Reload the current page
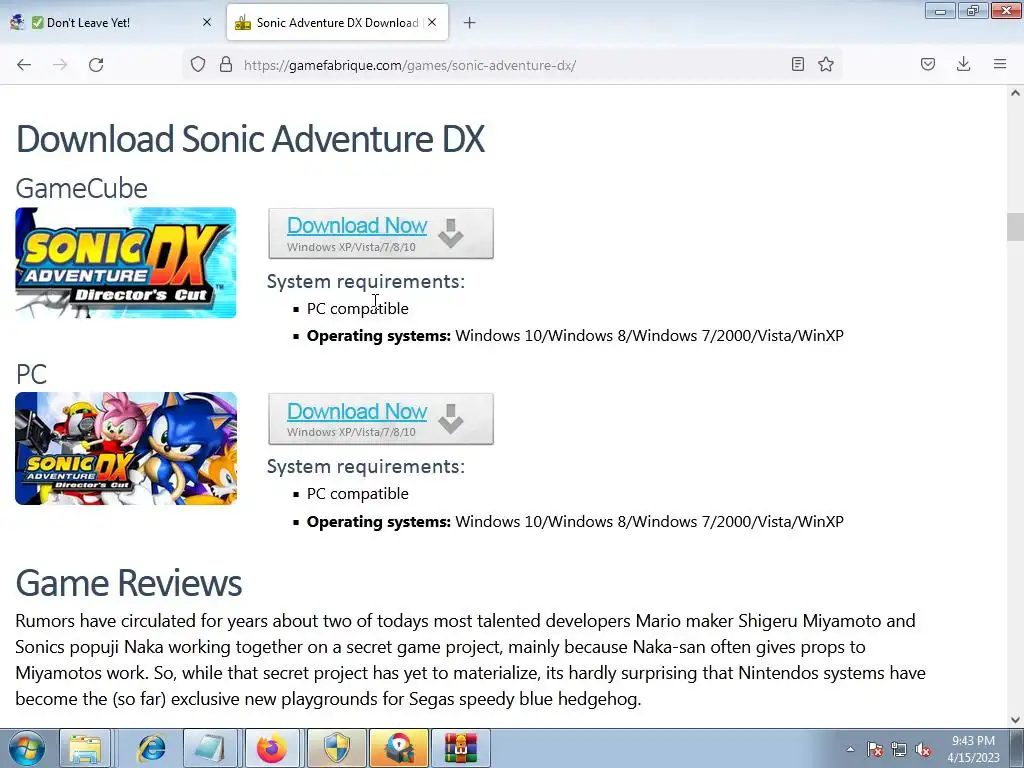This screenshot has width=1024, height=768. [96, 65]
